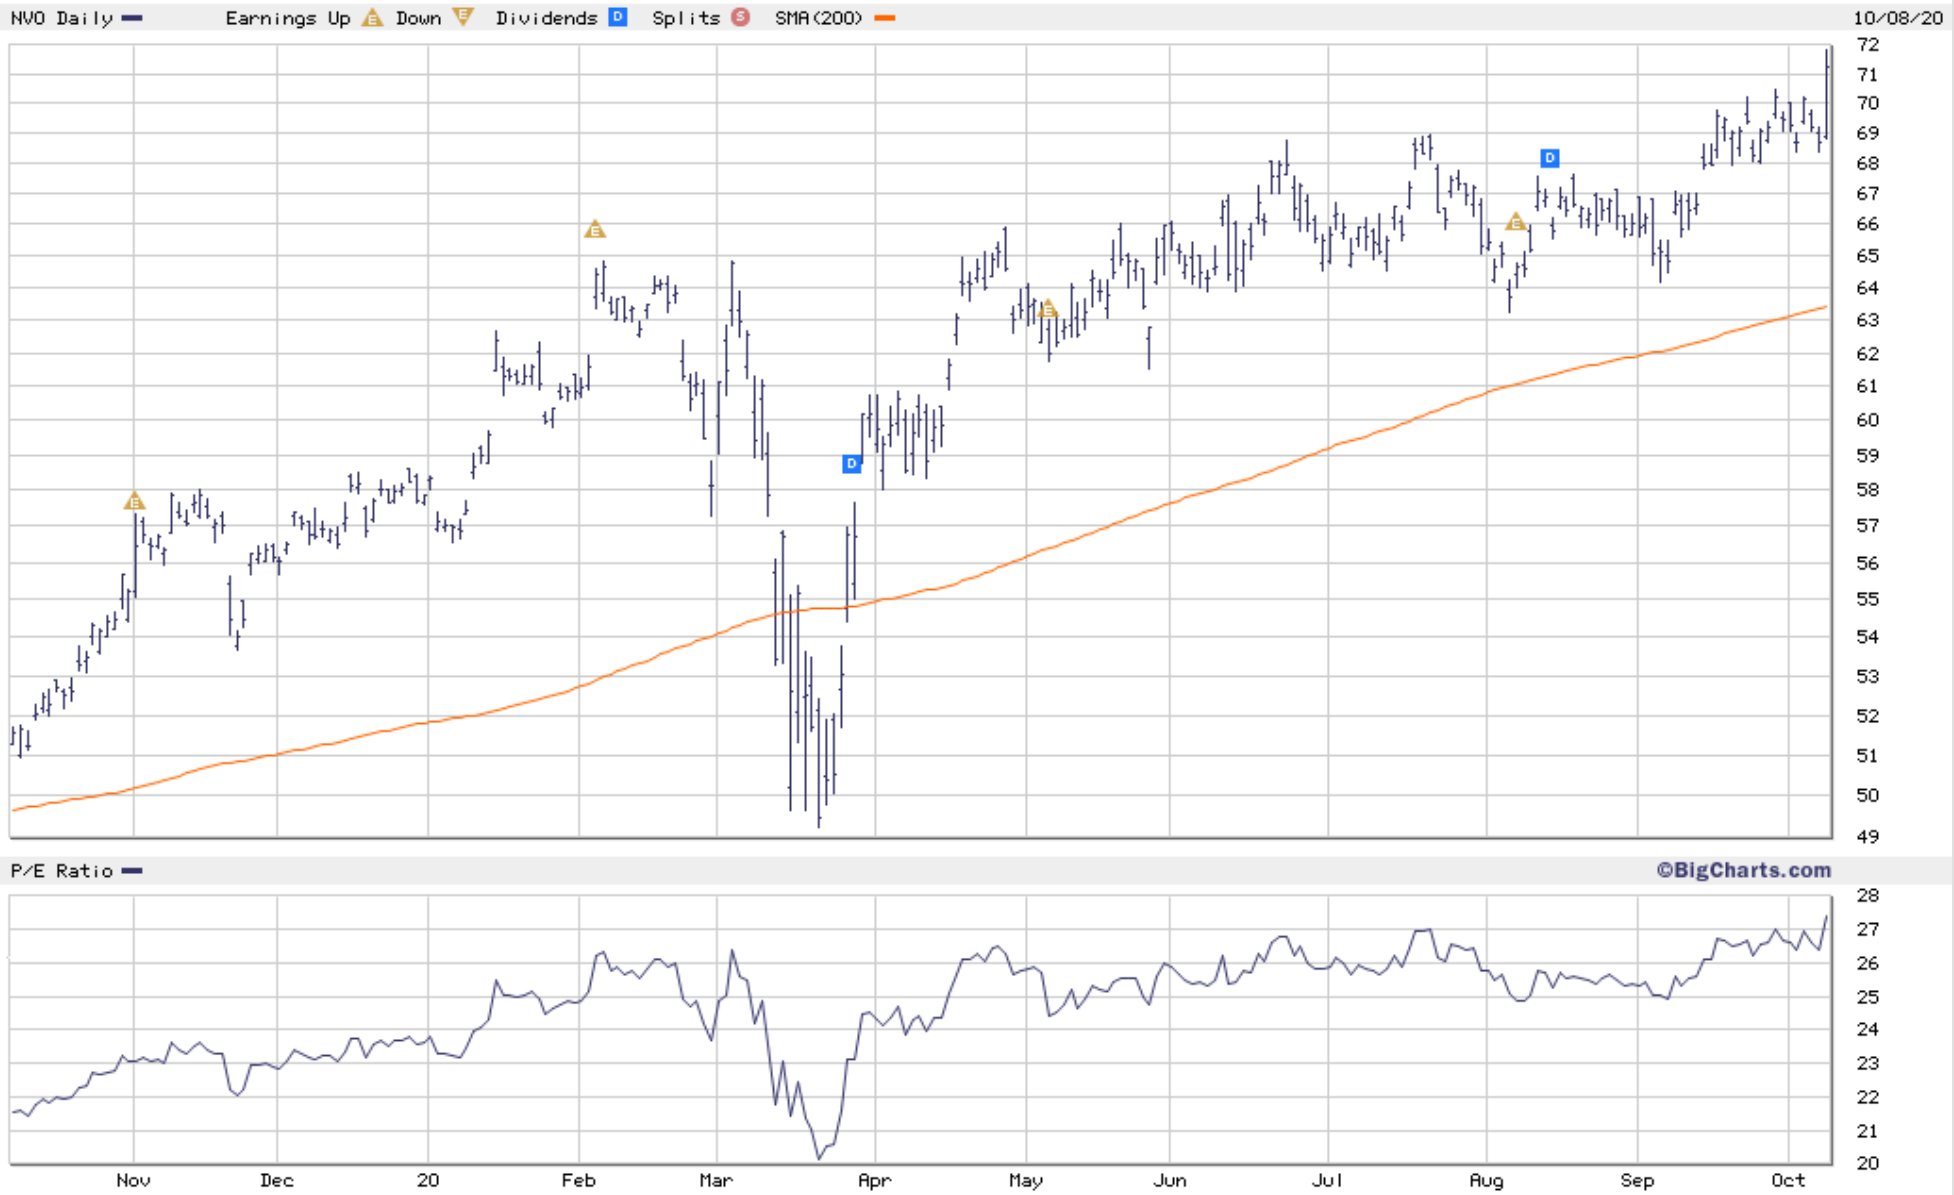Click the Oct label on time axis
Screen dimensions: 1954x1195
pyautogui.click(x=1787, y=1180)
